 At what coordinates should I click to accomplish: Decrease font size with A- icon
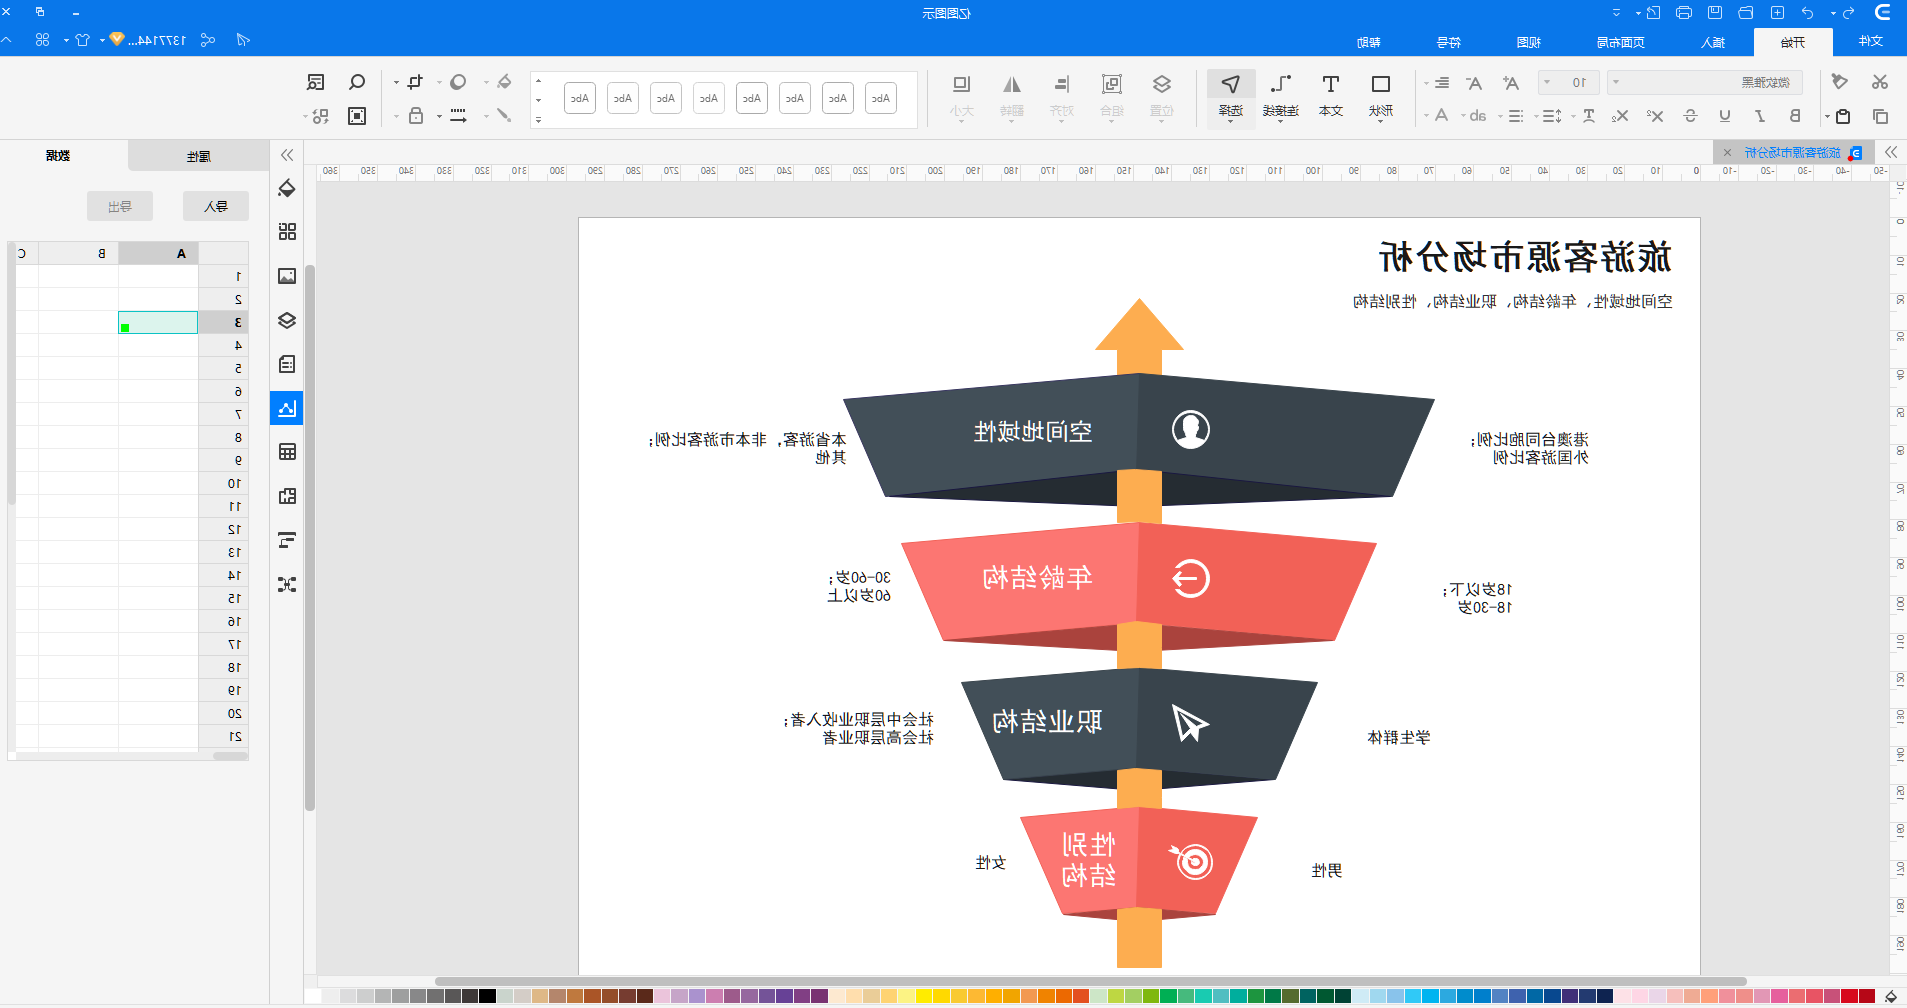1473,83
